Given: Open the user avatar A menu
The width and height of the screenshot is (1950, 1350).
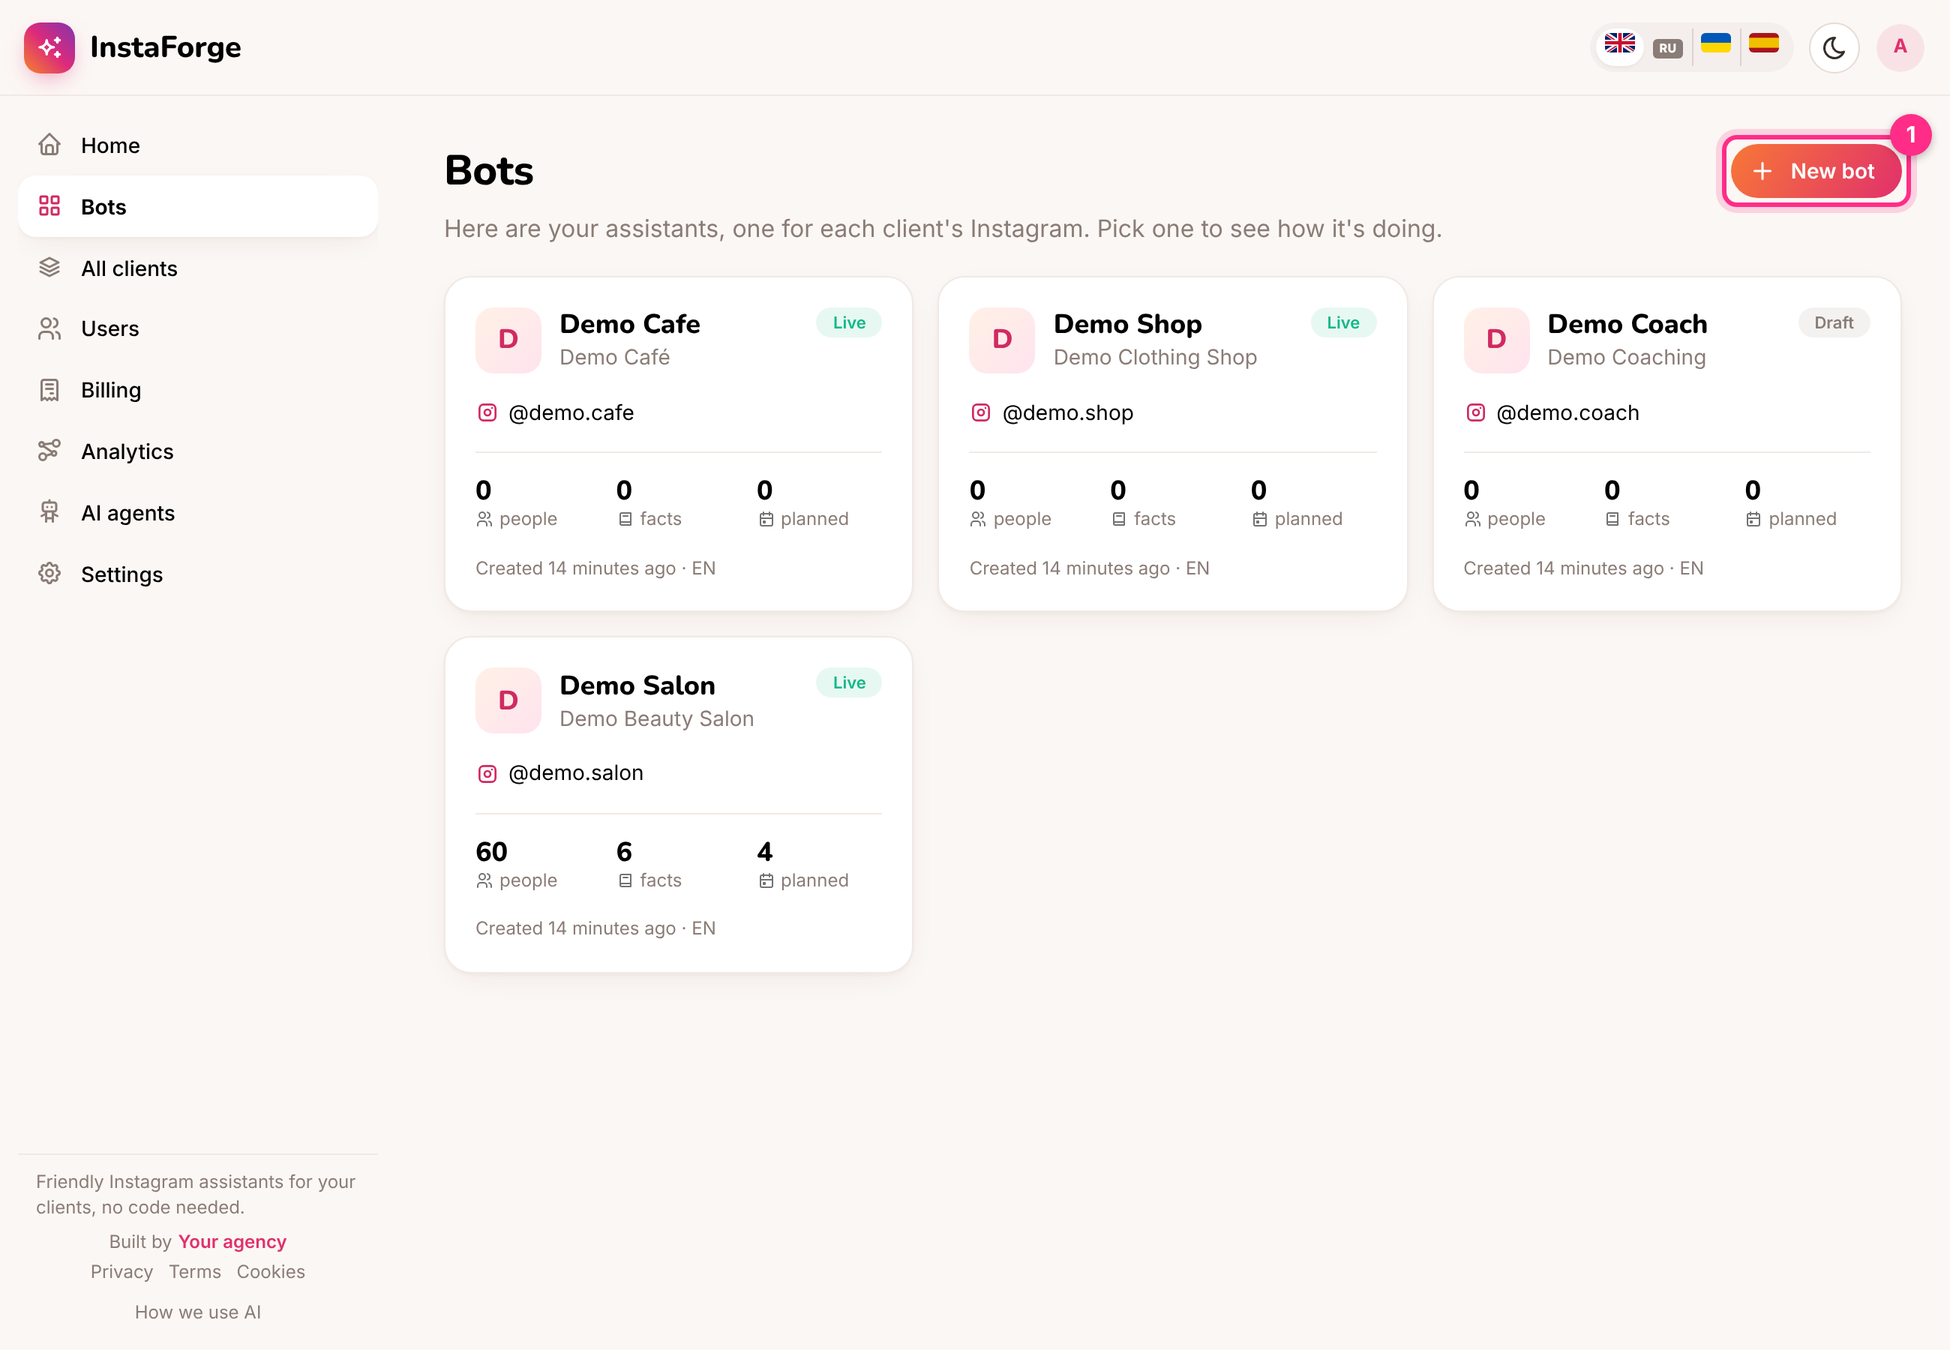Looking at the screenshot, I should tap(1900, 47).
